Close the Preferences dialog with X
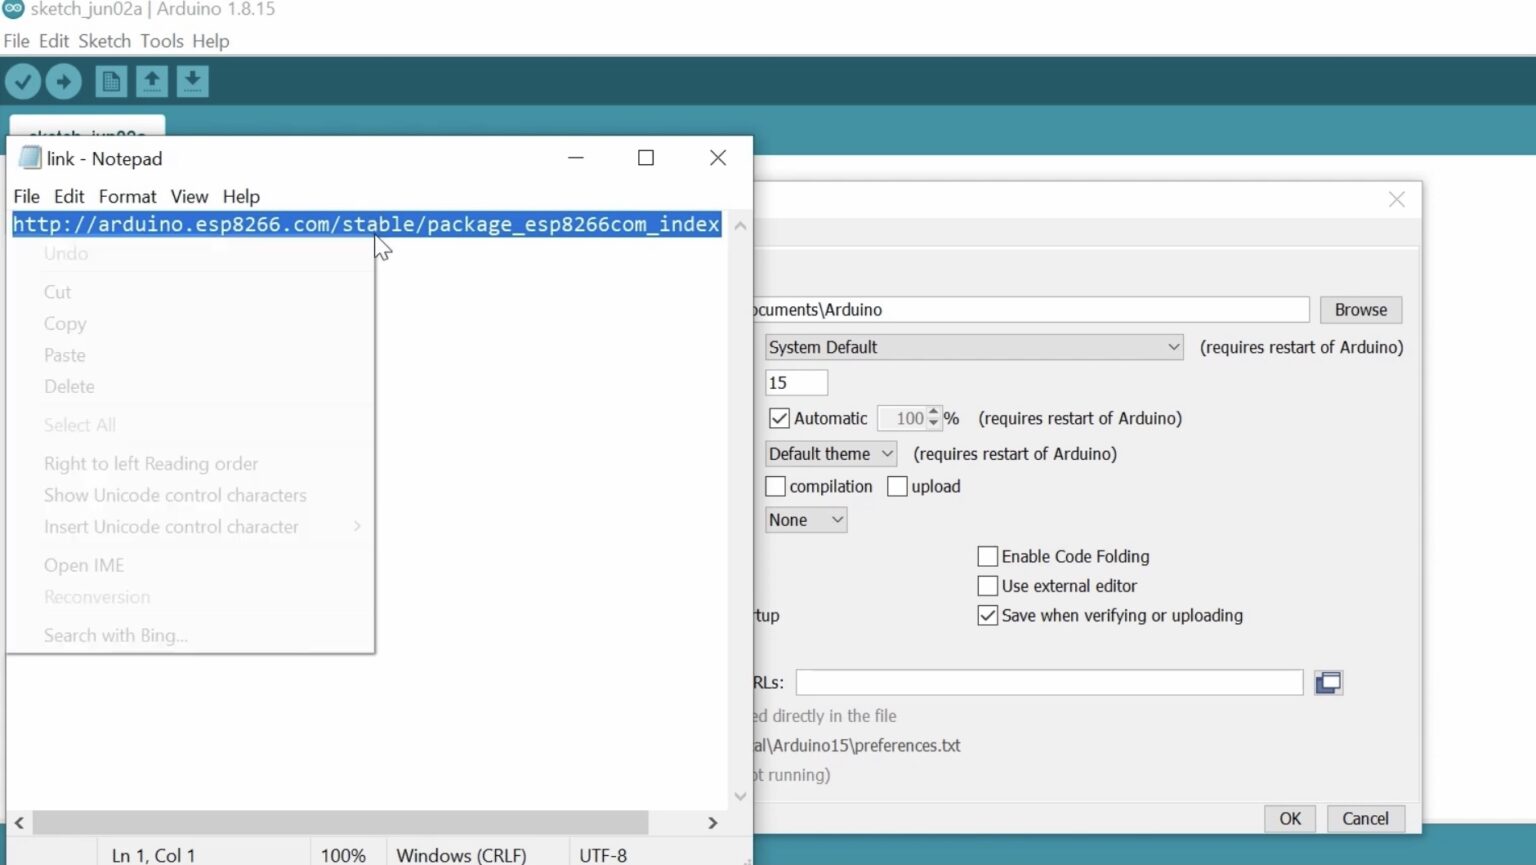Screen dimensions: 1536x865 click(x=1396, y=200)
